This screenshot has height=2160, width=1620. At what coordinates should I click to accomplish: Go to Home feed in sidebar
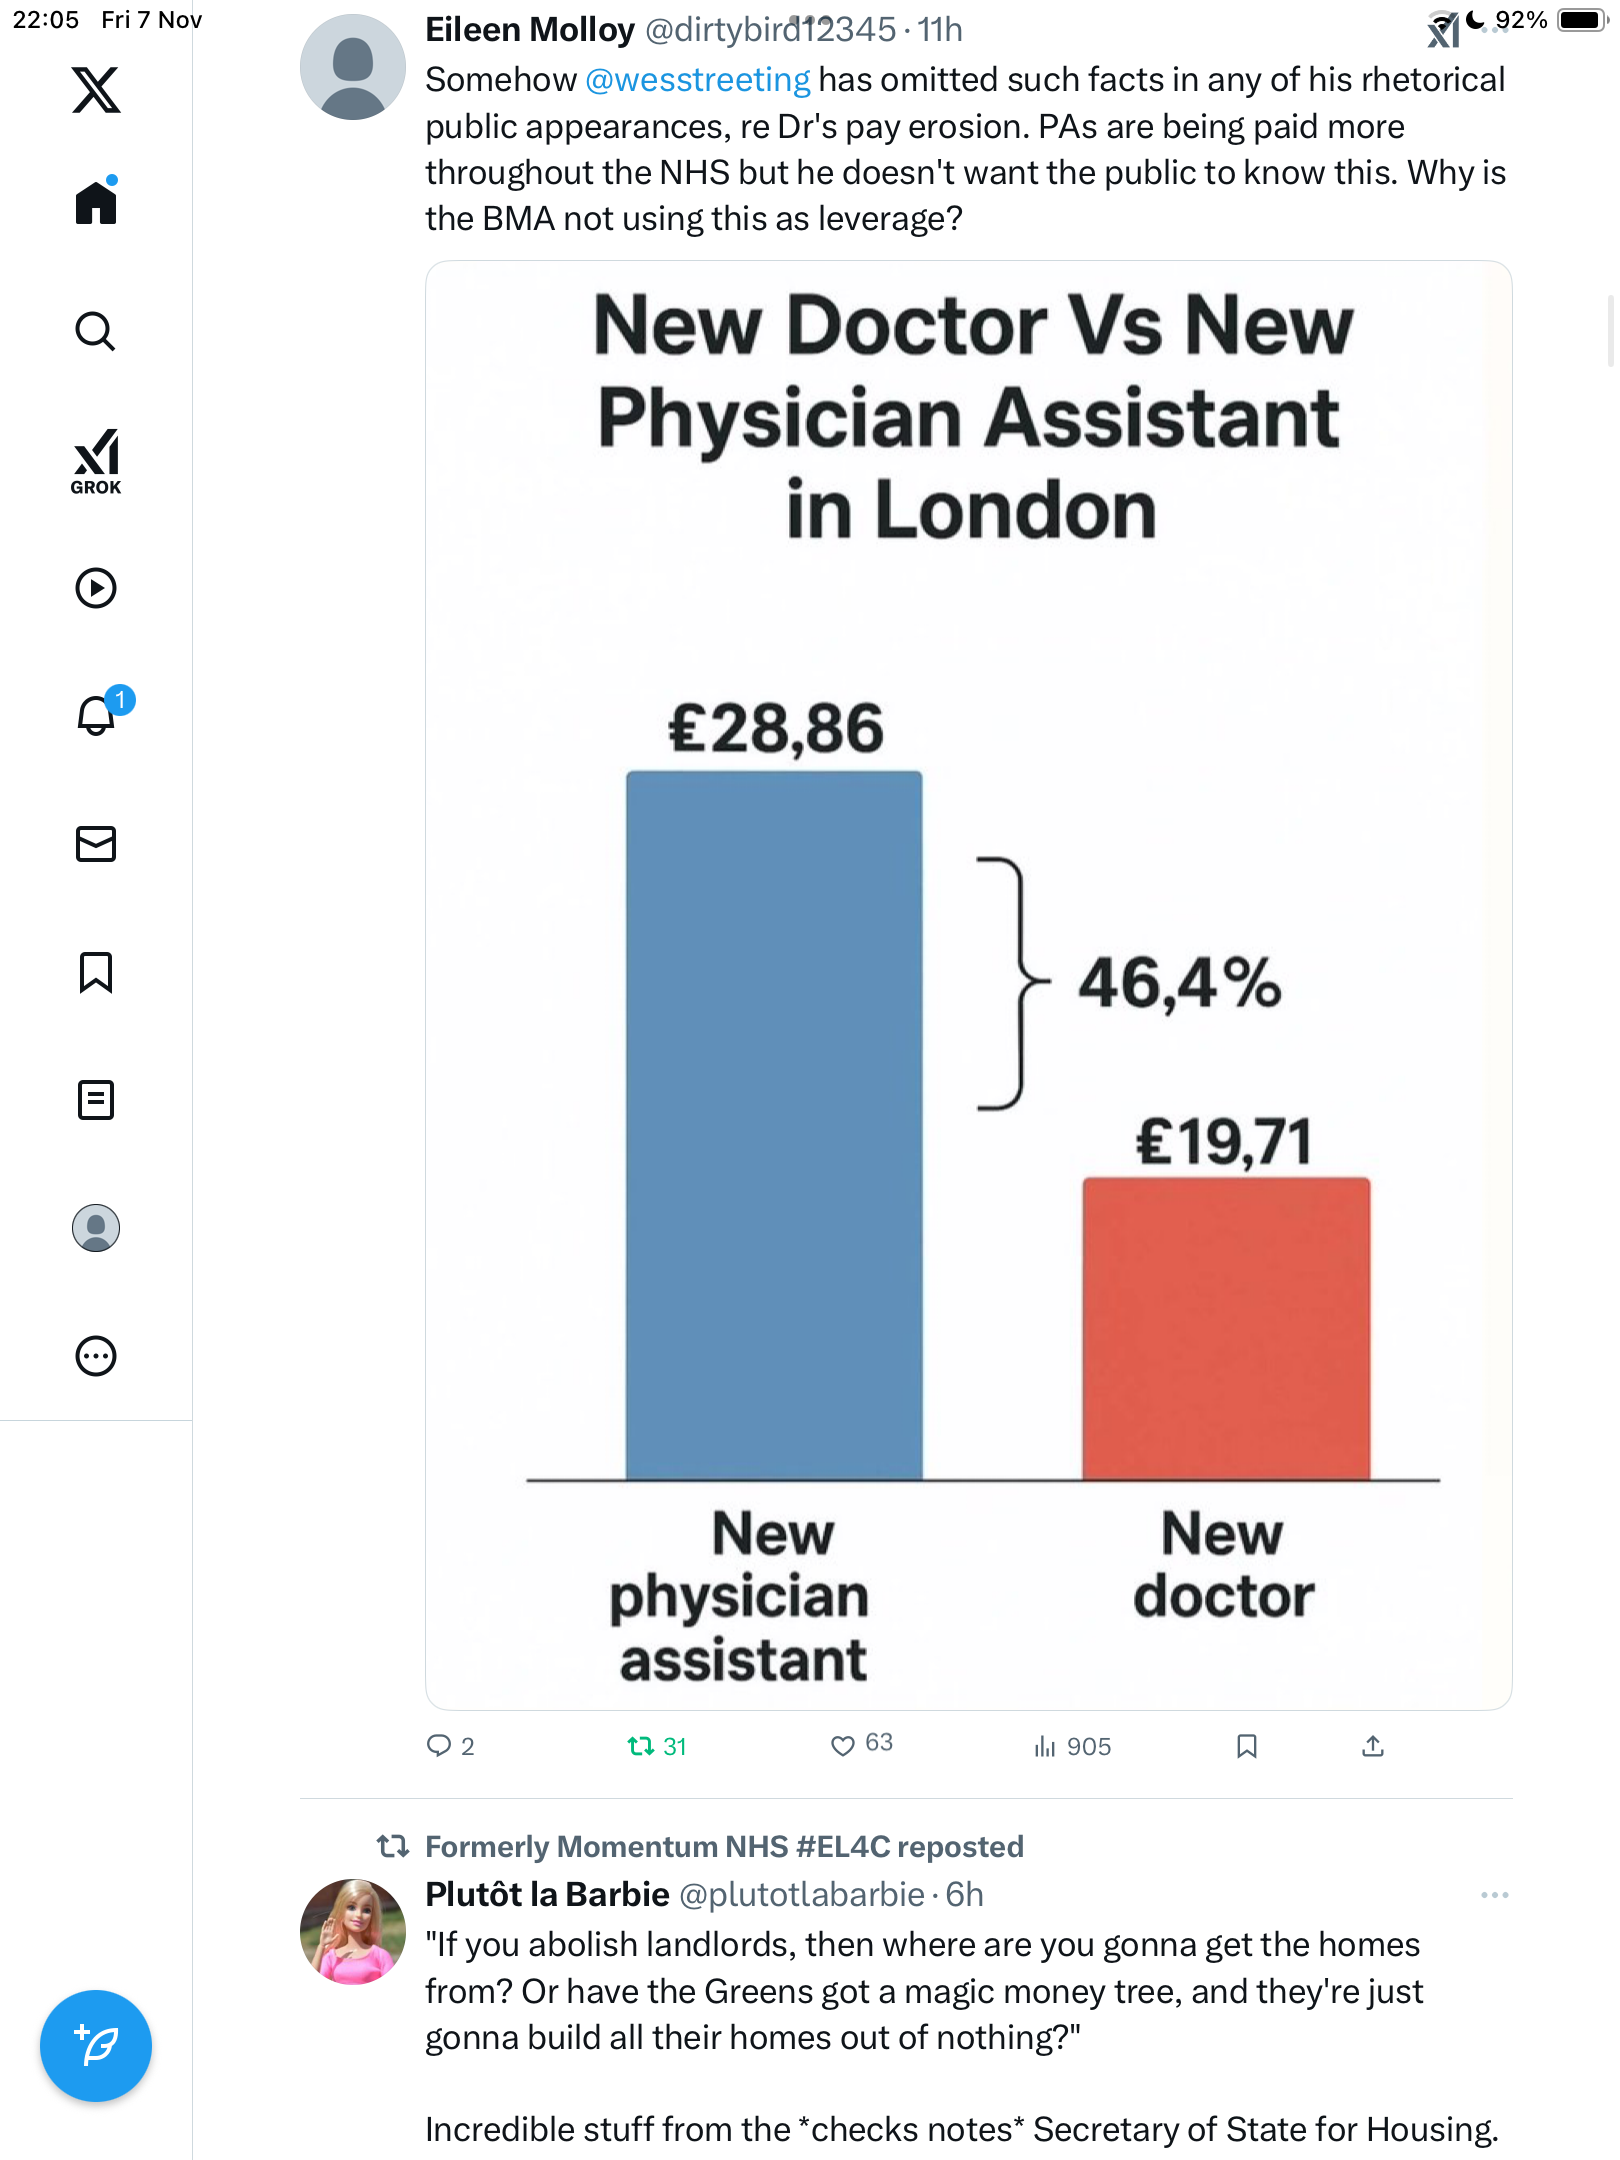(96, 203)
